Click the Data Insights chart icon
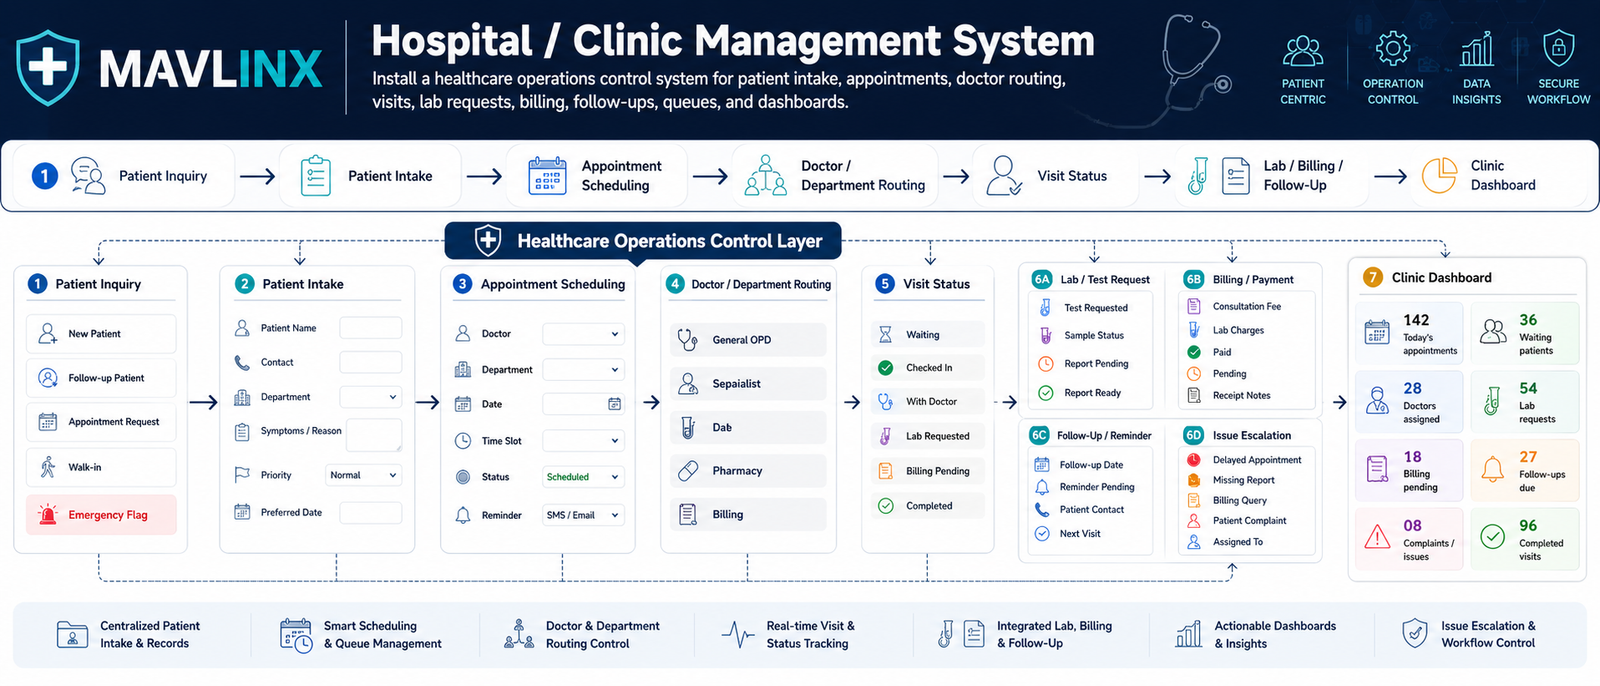The image size is (1600, 686). (x=1477, y=49)
